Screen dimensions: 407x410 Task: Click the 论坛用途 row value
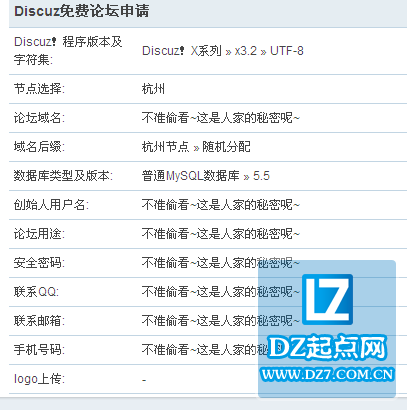point(221,234)
